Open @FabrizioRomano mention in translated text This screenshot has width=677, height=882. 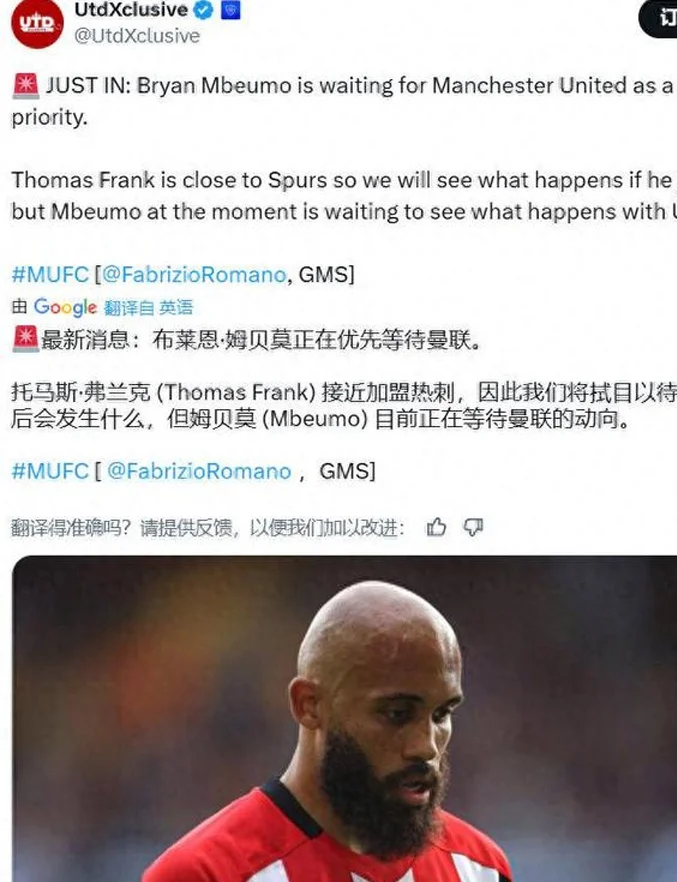[x=199, y=471]
